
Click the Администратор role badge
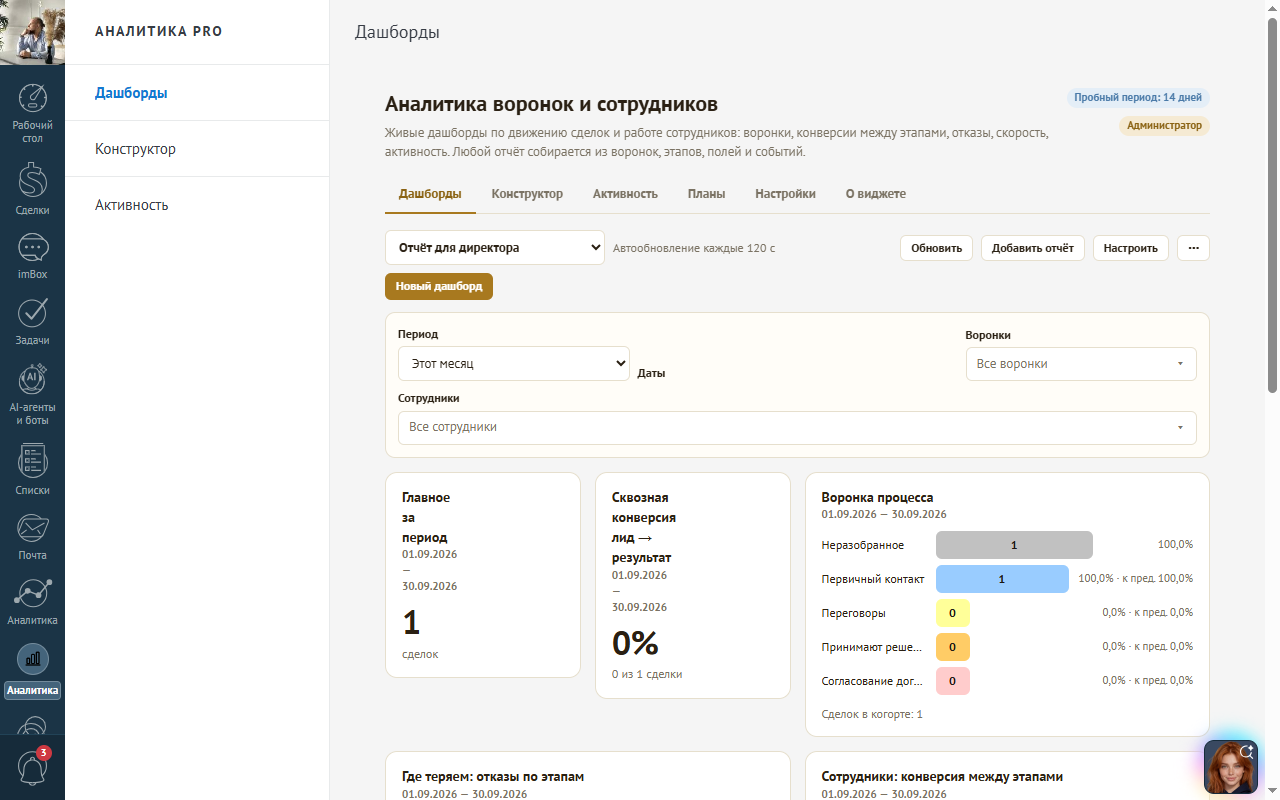click(x=1164, y=126)
